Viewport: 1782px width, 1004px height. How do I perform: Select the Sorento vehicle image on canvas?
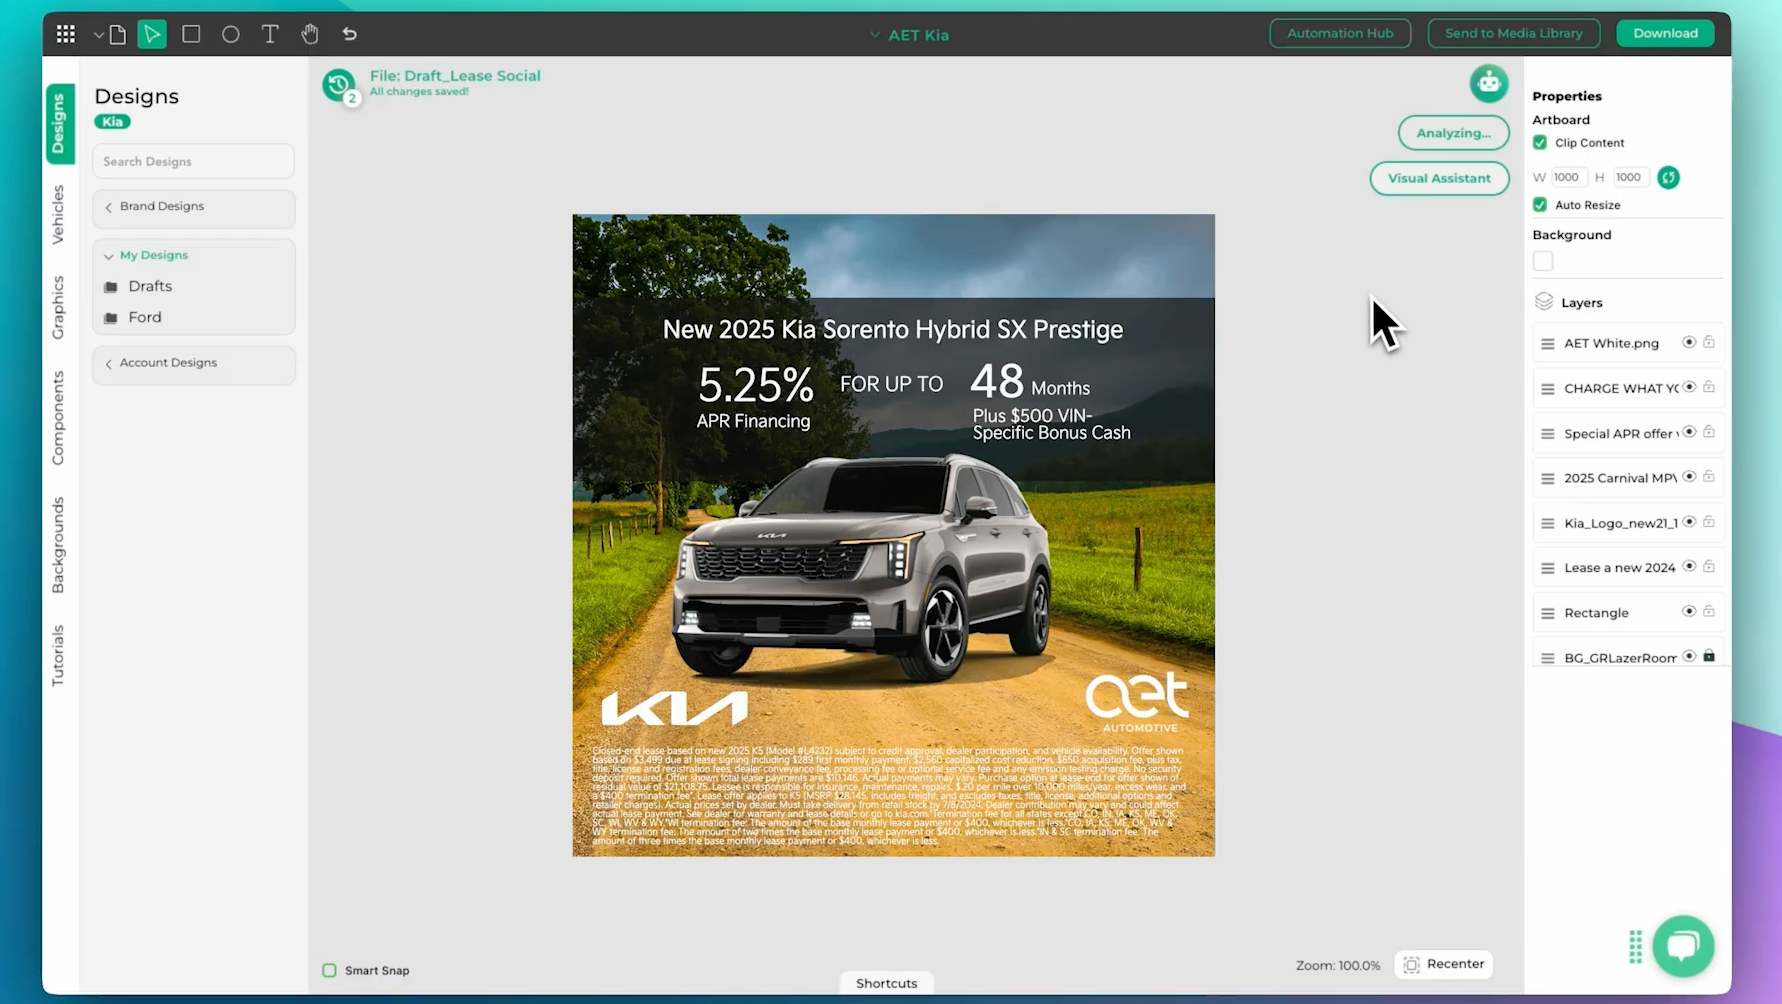[860, 570]
